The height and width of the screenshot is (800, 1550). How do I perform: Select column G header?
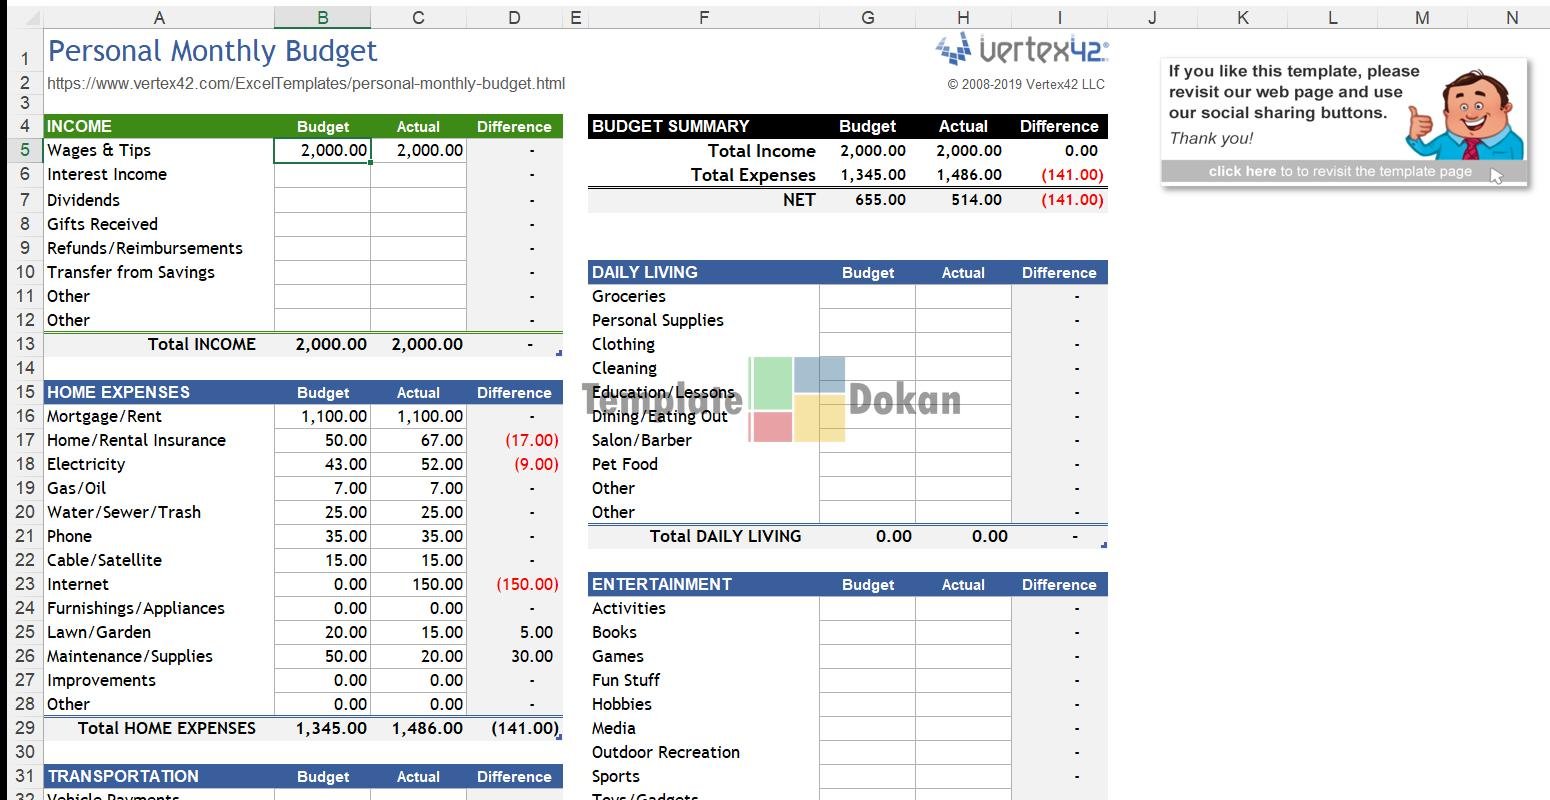(x=867, y=17)
